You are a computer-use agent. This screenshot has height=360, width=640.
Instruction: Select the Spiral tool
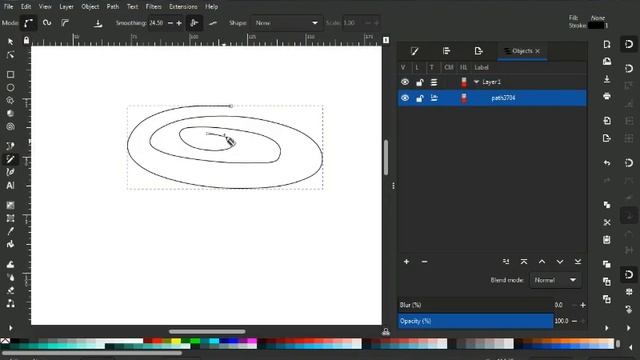coord(10,127)
